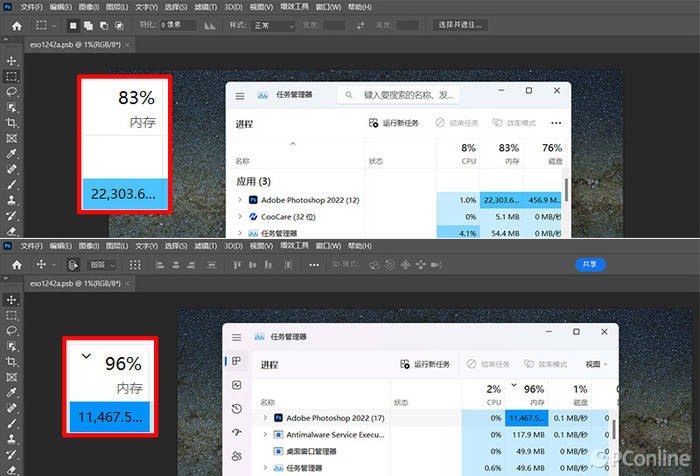Screen dimensions: 700x476
Task: Open the 样式 正常 style dropdown
Action: pos(274,26)
